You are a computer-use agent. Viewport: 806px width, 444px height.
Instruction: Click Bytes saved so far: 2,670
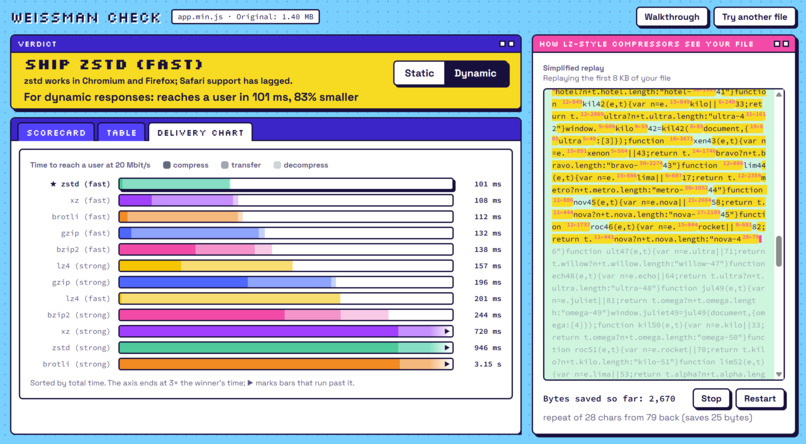pyautogui.click(x=609, y=399)
